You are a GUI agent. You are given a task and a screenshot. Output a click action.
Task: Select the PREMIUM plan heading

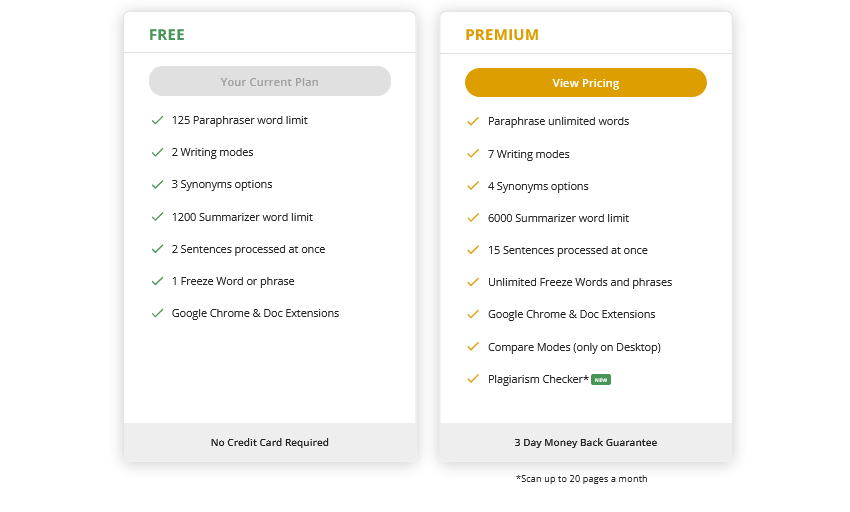(502, 35)
